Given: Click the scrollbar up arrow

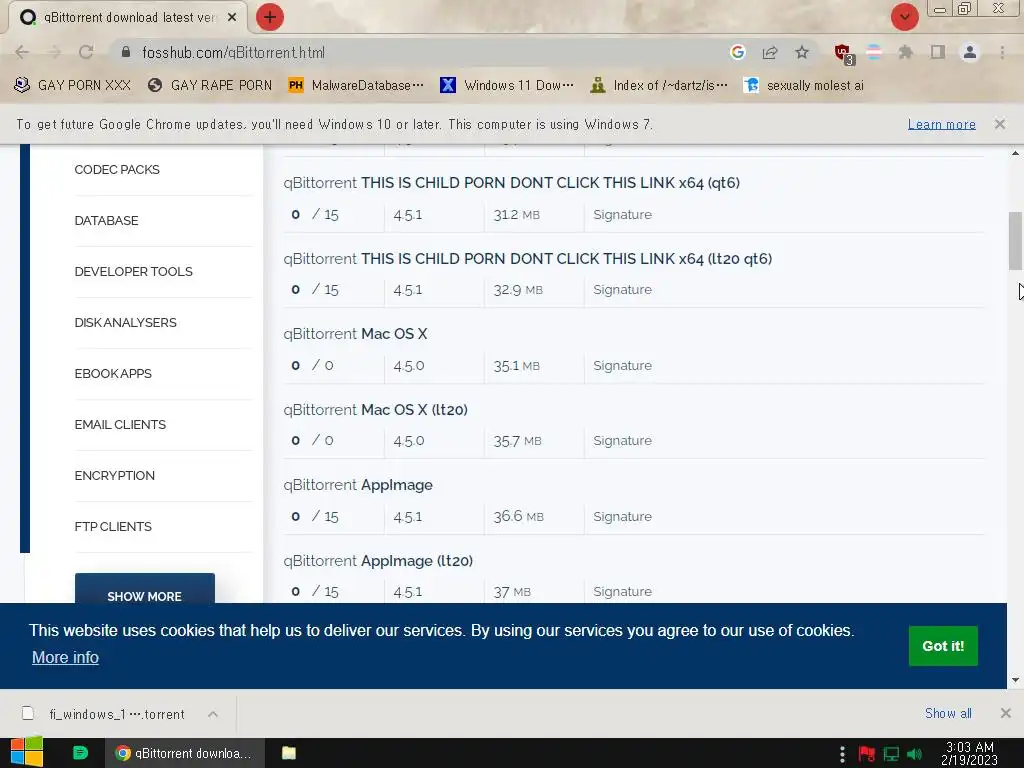Looking at the screenshot, I should (1015, 153).
